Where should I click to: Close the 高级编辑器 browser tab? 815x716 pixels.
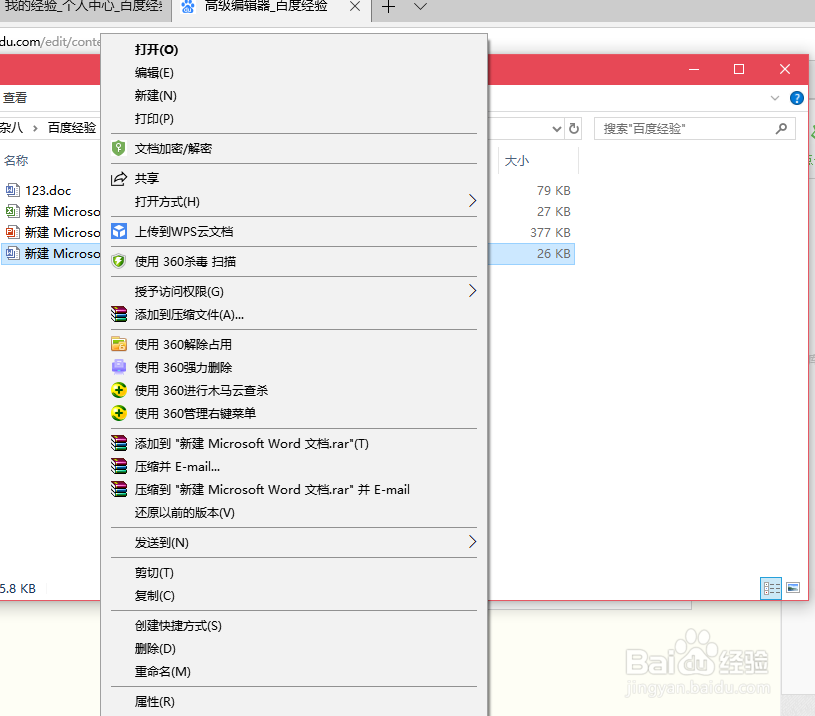pos(355,7)
